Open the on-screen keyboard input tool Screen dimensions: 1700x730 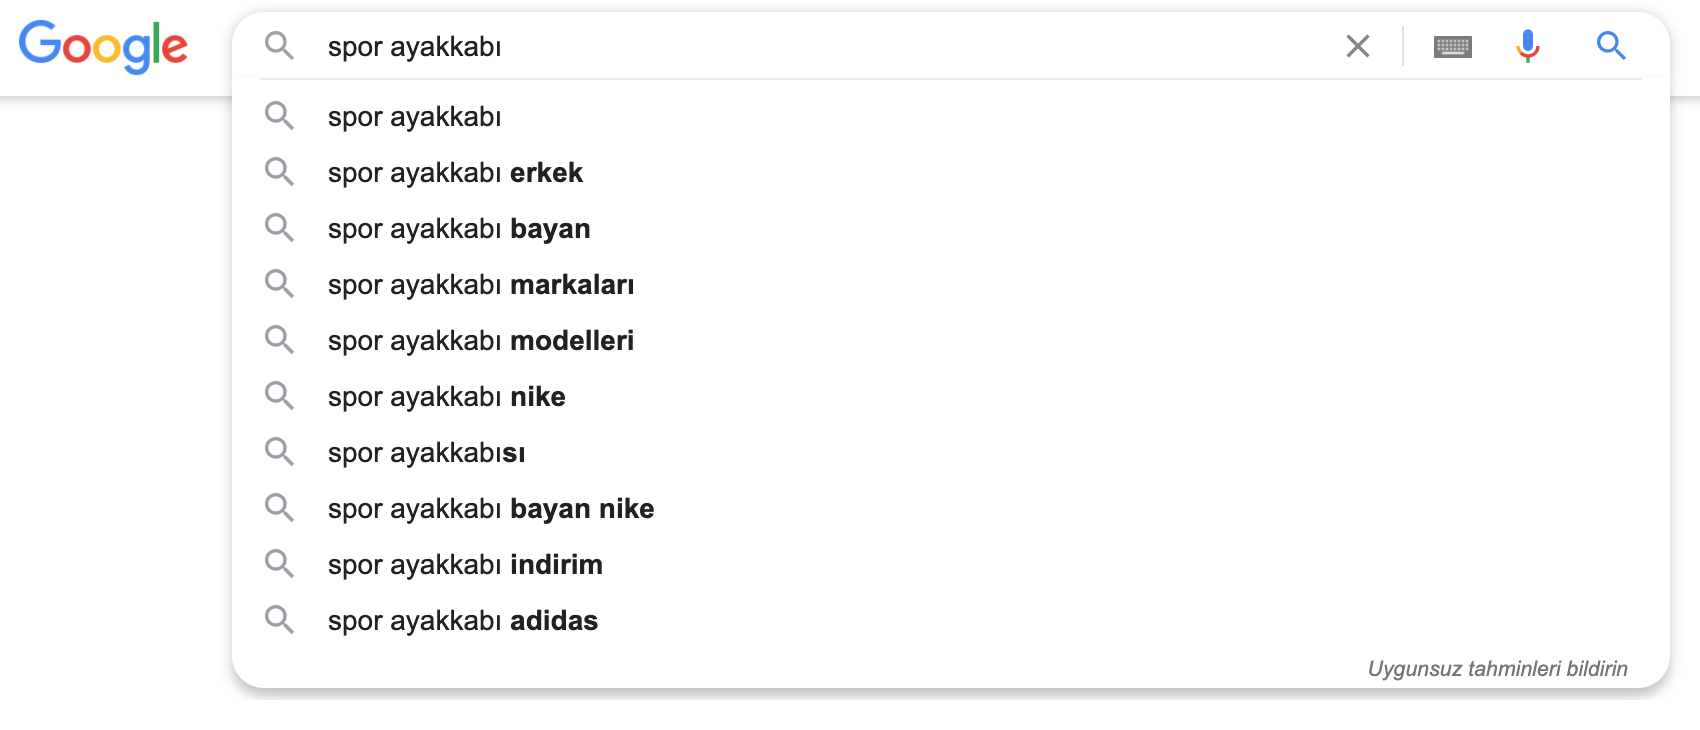(1452, 46)
